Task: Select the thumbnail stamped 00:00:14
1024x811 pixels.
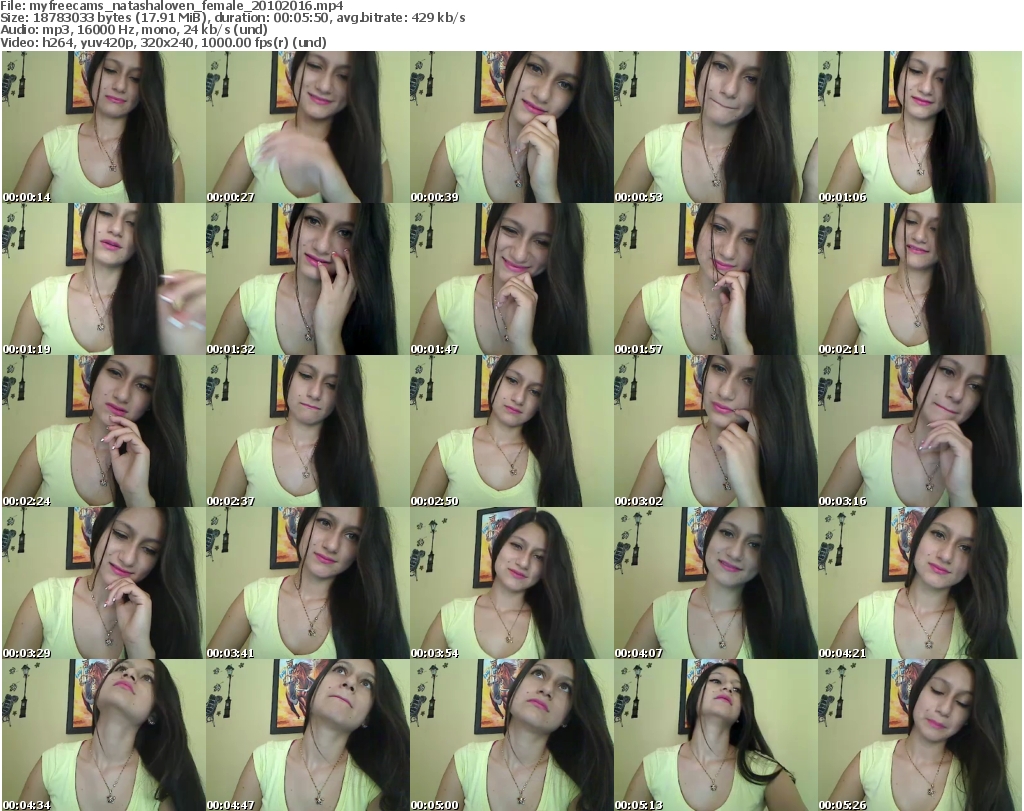Action: 104,127
